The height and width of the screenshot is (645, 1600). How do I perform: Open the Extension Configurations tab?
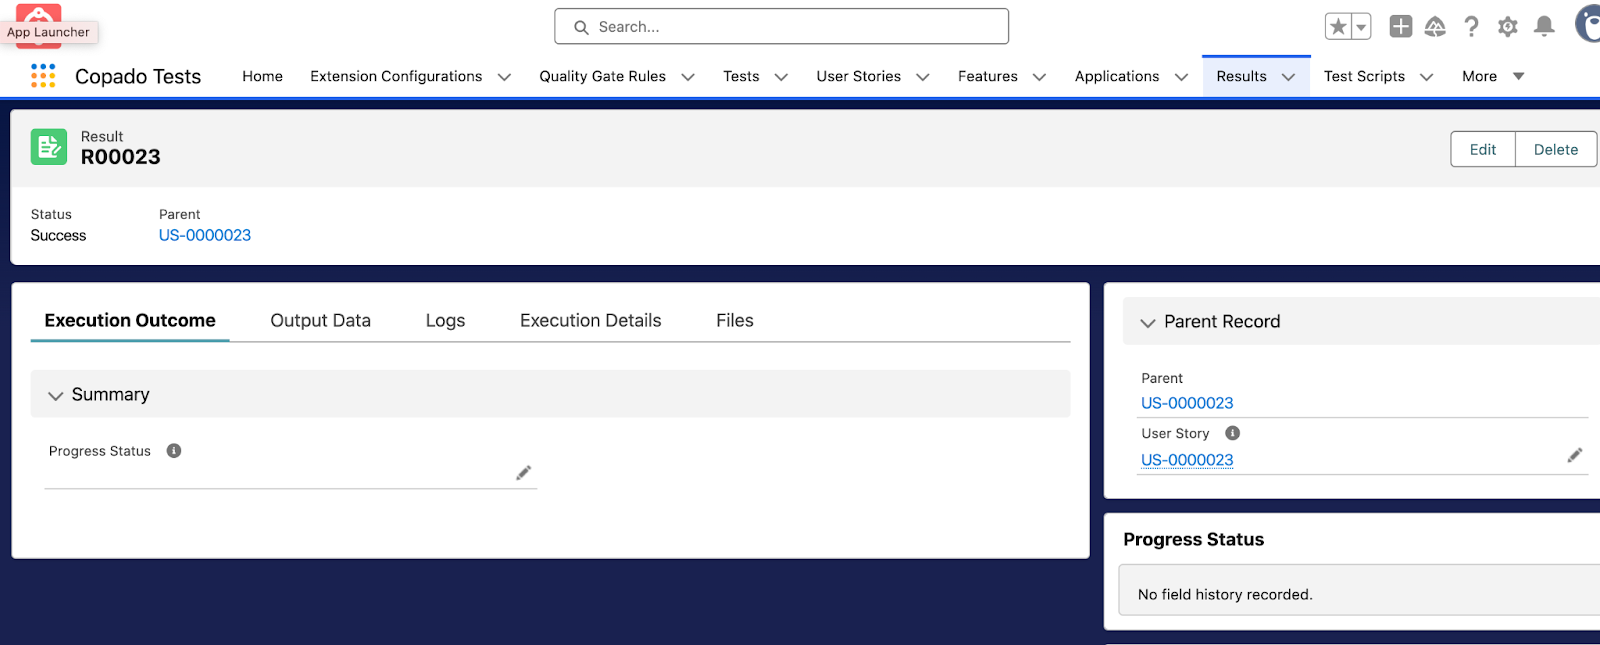tap(396, 76)
